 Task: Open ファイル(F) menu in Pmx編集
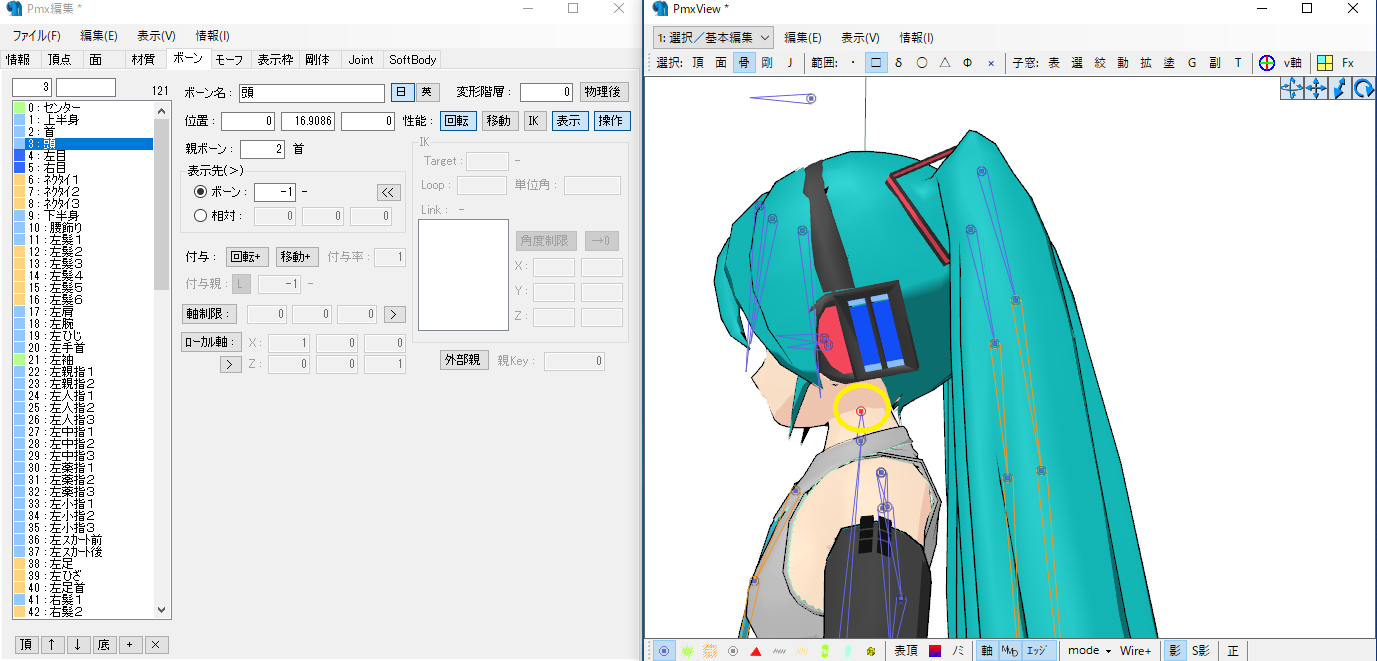(x=36, y=35)
